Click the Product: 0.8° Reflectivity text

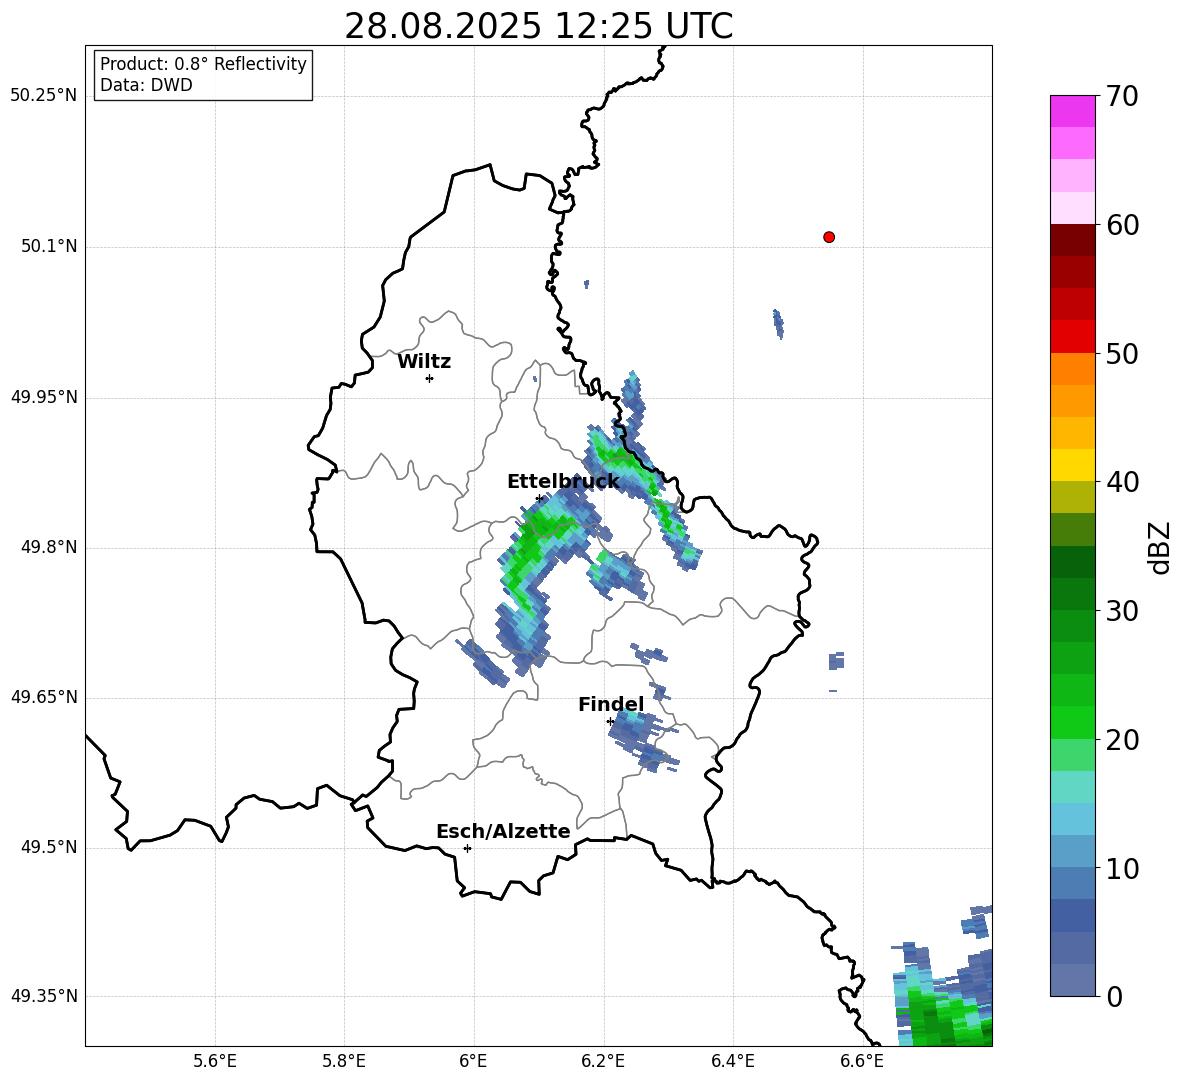(203, 64)
